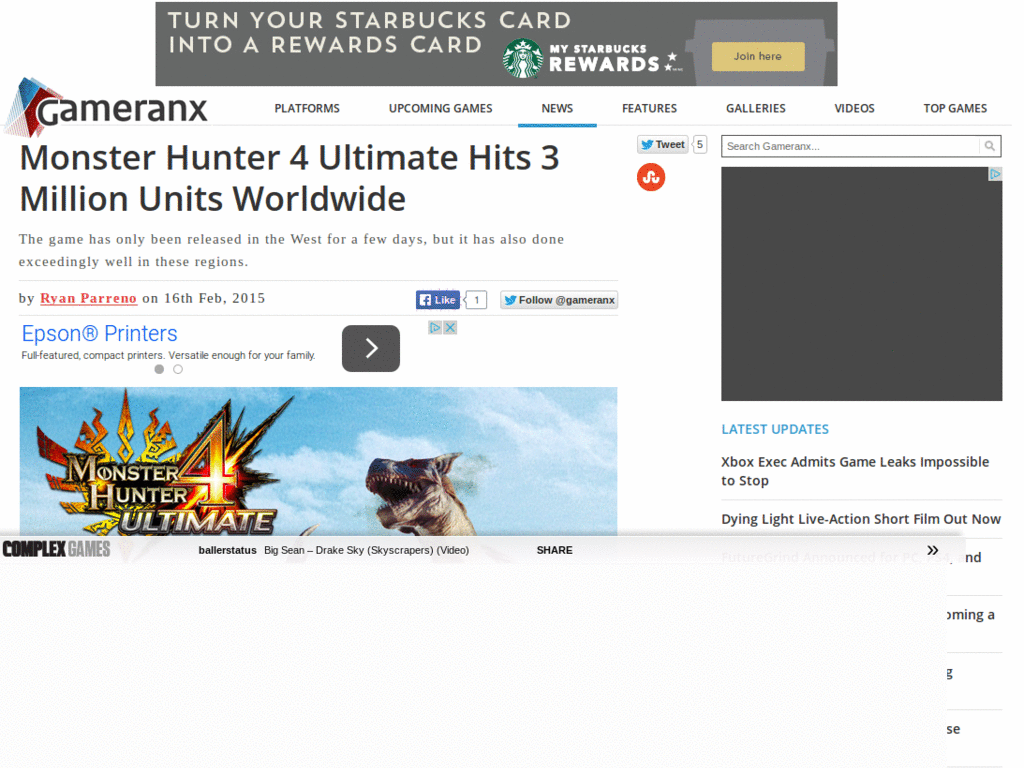Open Xbox Exec Admits Game Leaks article
The width and height of the screenshot is (1024, 768).
[x=855, y=471]
